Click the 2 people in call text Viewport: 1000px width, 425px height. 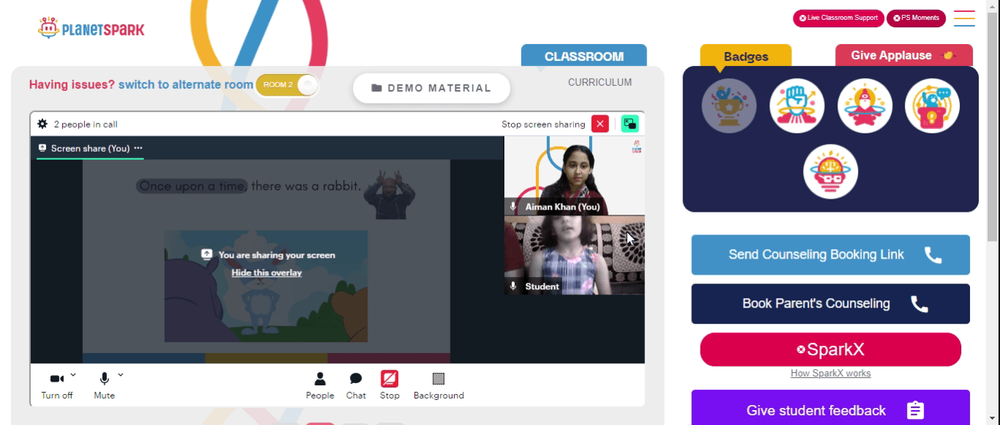tap(85, 124)
